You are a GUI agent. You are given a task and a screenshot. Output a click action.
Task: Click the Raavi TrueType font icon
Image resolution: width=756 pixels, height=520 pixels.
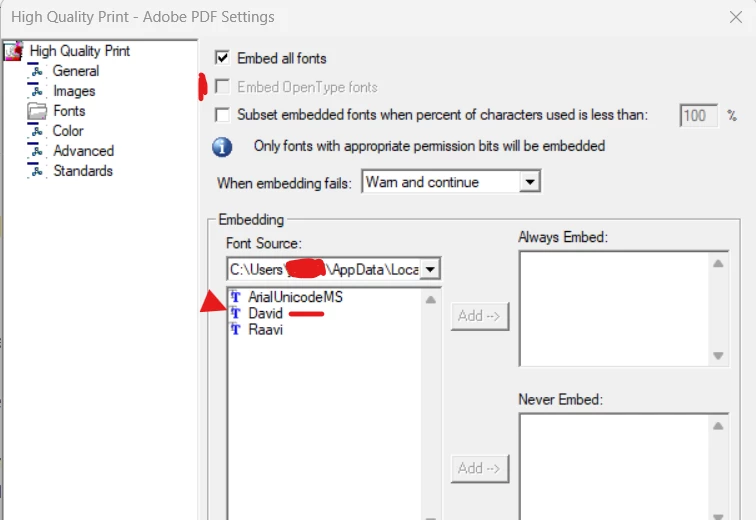click(235, 330)
